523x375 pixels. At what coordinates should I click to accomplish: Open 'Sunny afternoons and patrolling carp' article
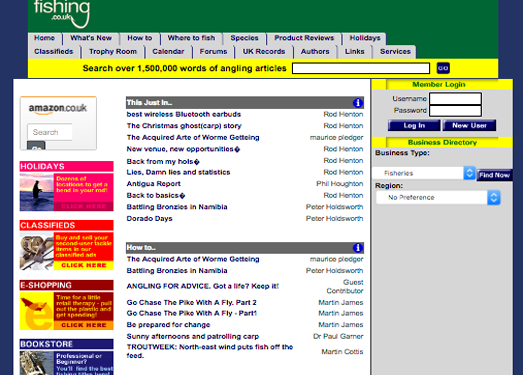pyautogui.click(x=193, y=336)
